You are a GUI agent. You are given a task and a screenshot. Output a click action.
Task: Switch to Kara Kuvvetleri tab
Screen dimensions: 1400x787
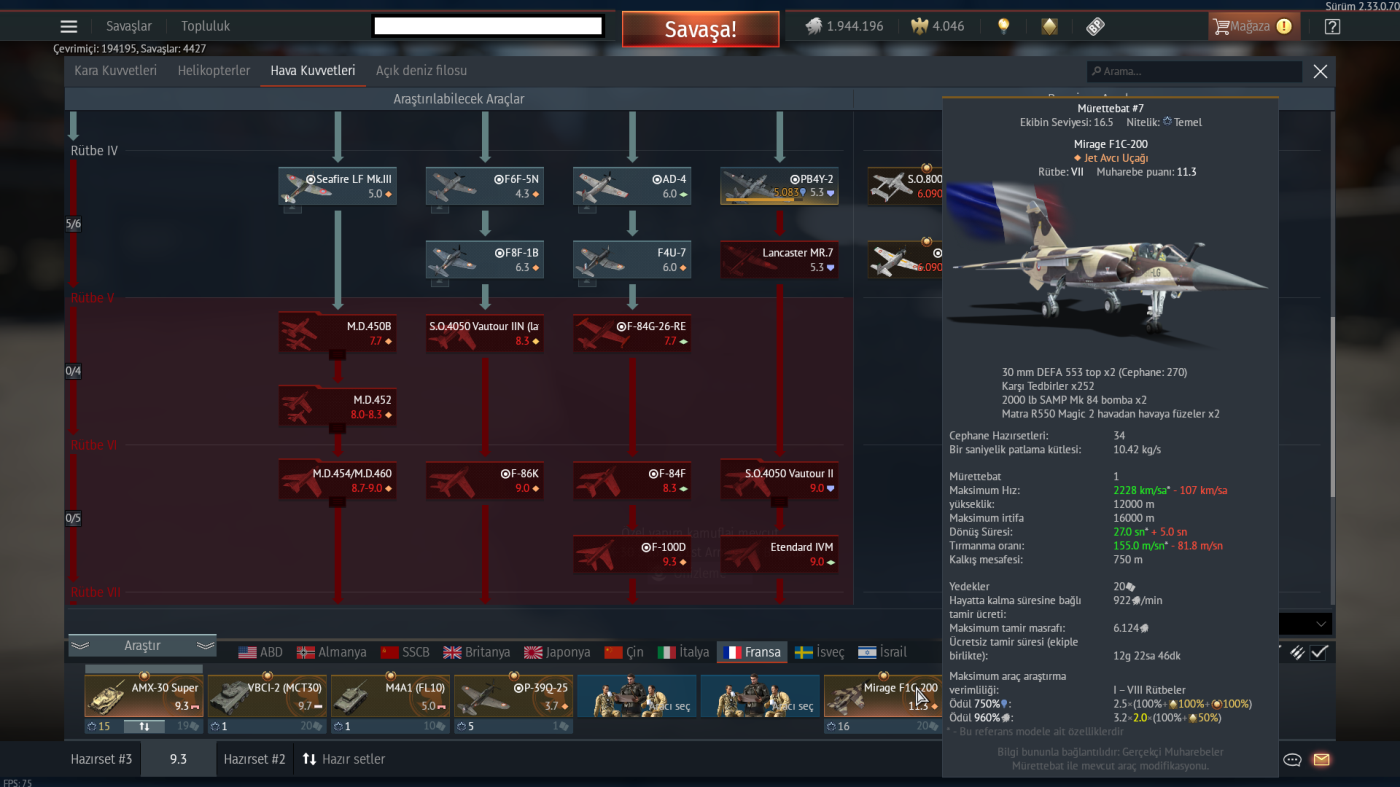click(x=116, y=71)
